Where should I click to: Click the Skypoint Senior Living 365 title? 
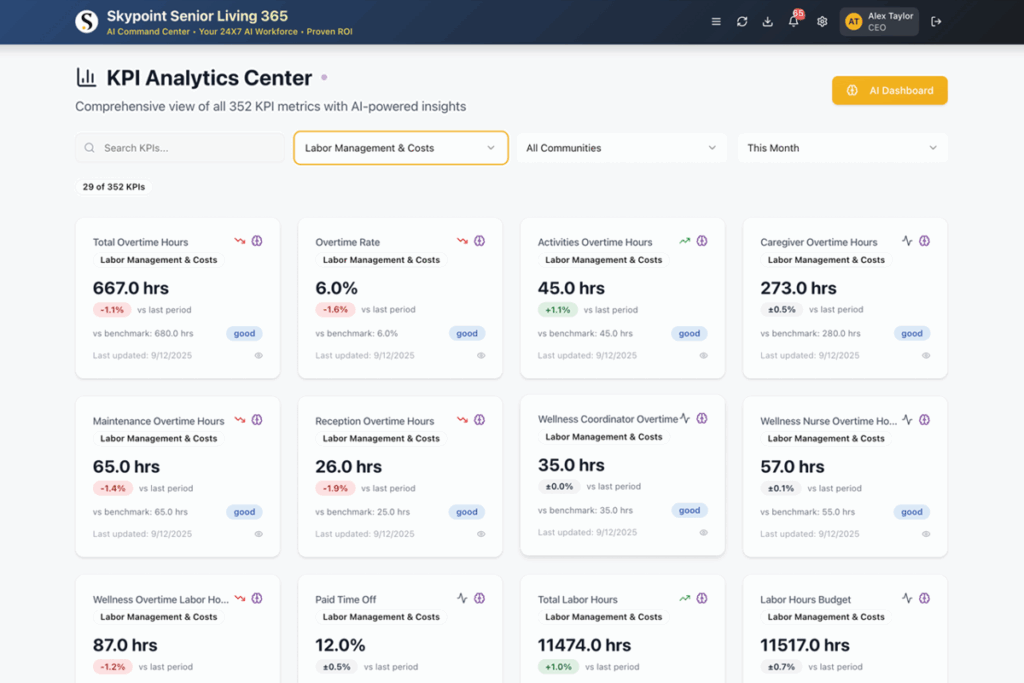(197, 16)
